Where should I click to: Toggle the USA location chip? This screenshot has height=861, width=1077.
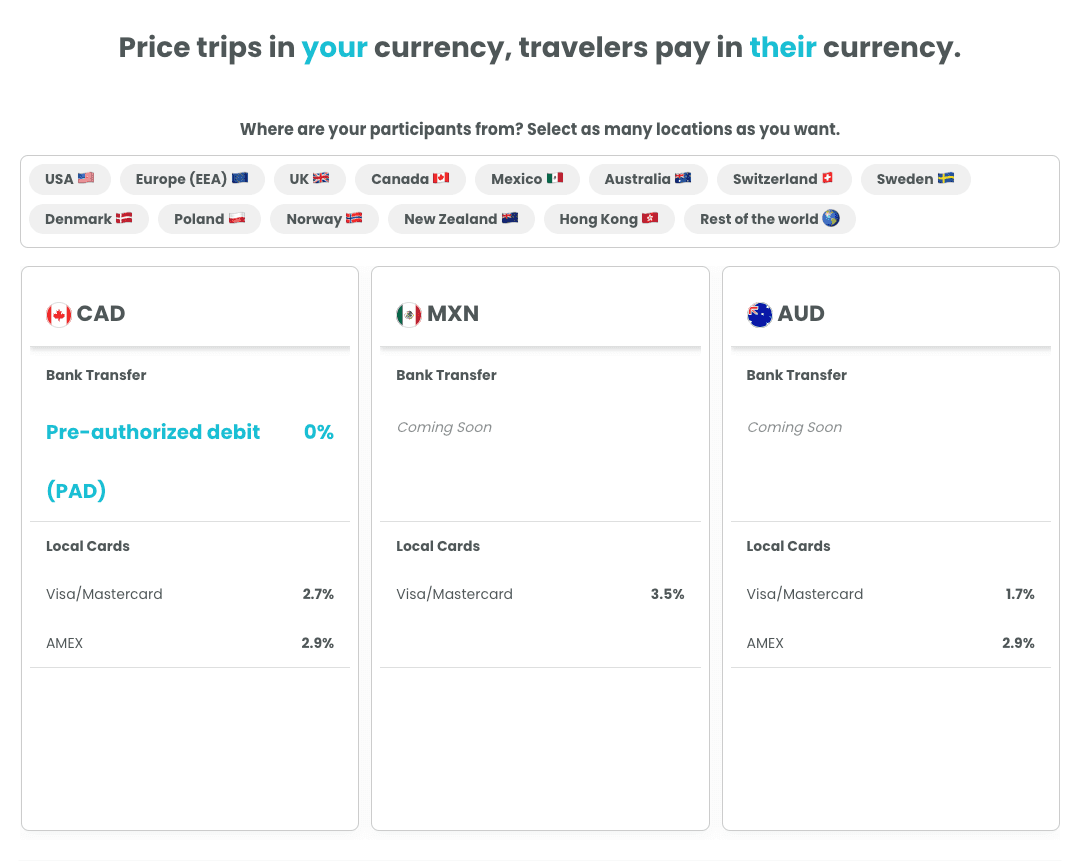click(x=70, y=179)
